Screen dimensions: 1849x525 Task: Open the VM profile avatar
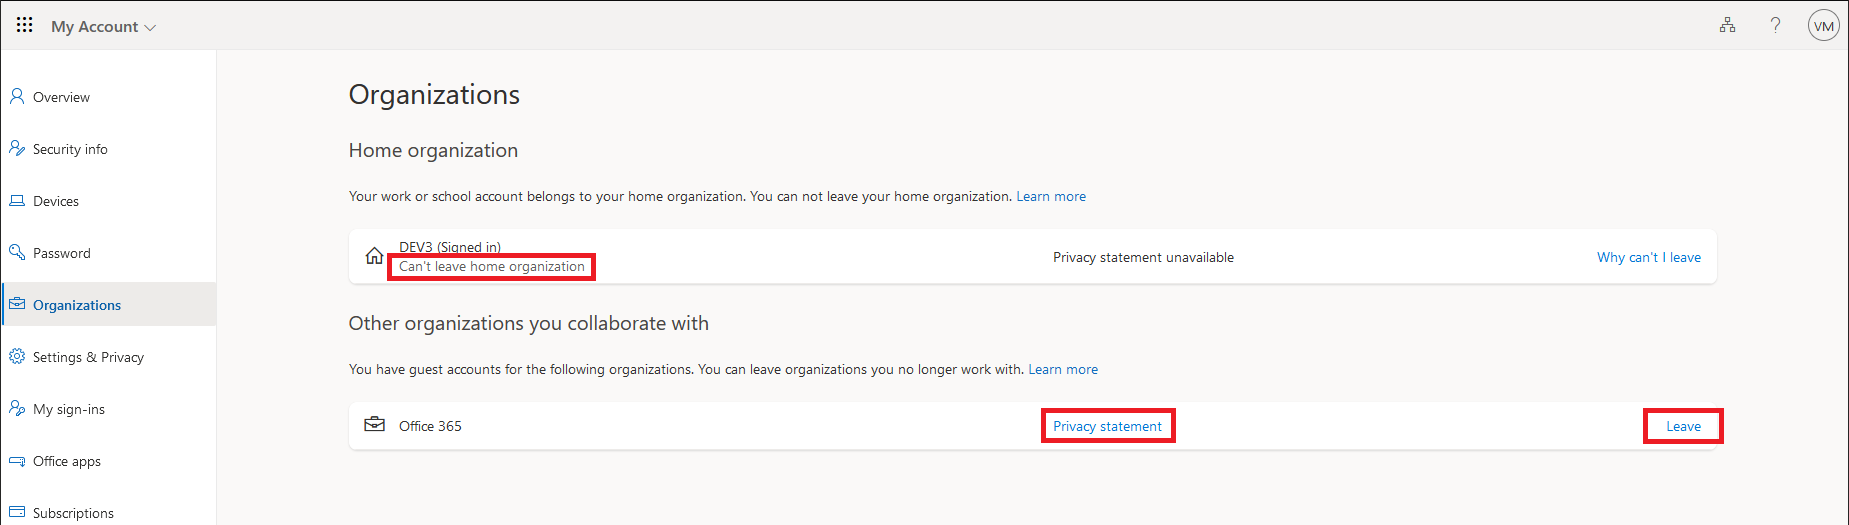pos(1823,26)
